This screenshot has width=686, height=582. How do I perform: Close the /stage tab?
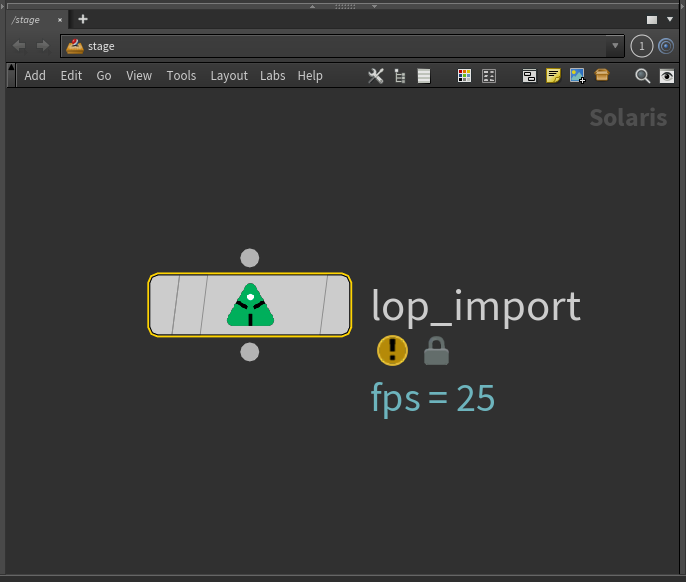tap(60, 20)
